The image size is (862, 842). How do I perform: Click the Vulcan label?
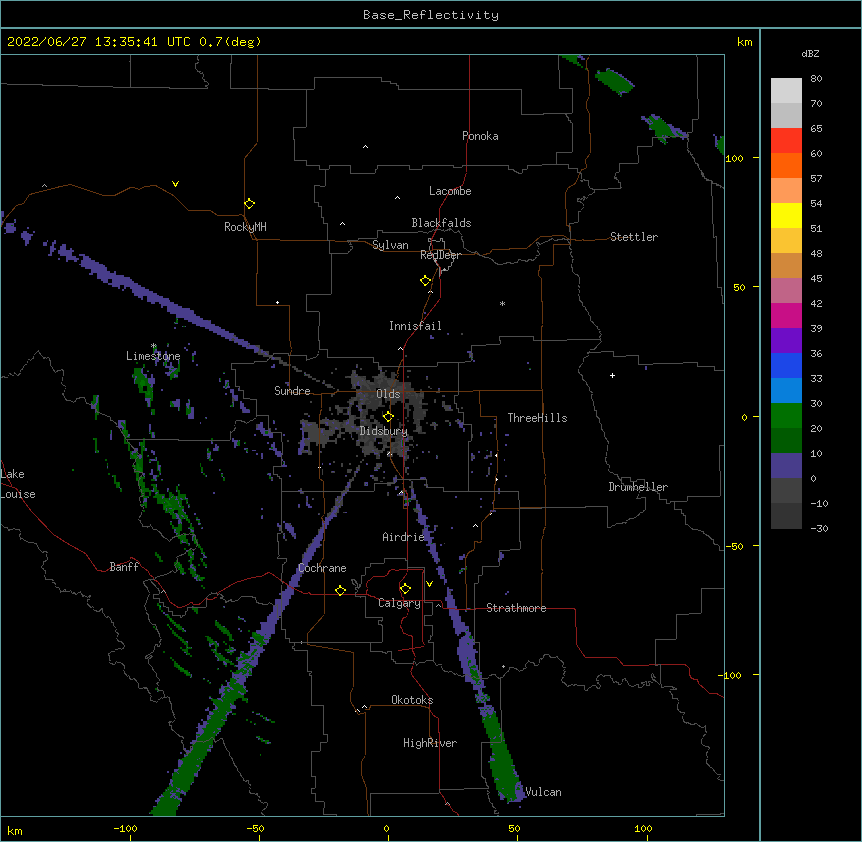pyautogui.click(x=543, y=792)
